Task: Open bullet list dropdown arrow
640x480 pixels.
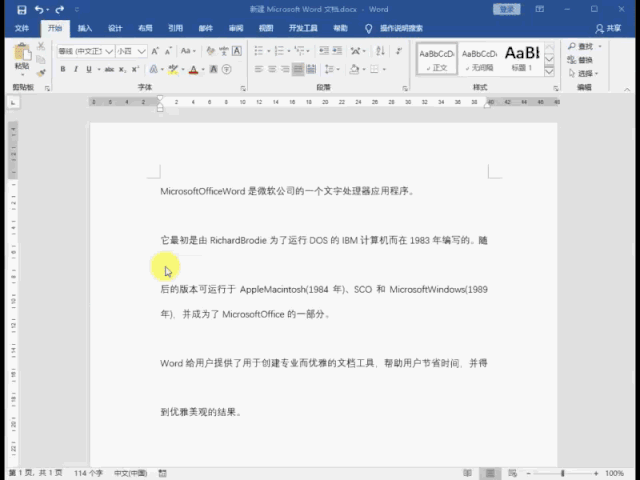Action: point(269,51)
